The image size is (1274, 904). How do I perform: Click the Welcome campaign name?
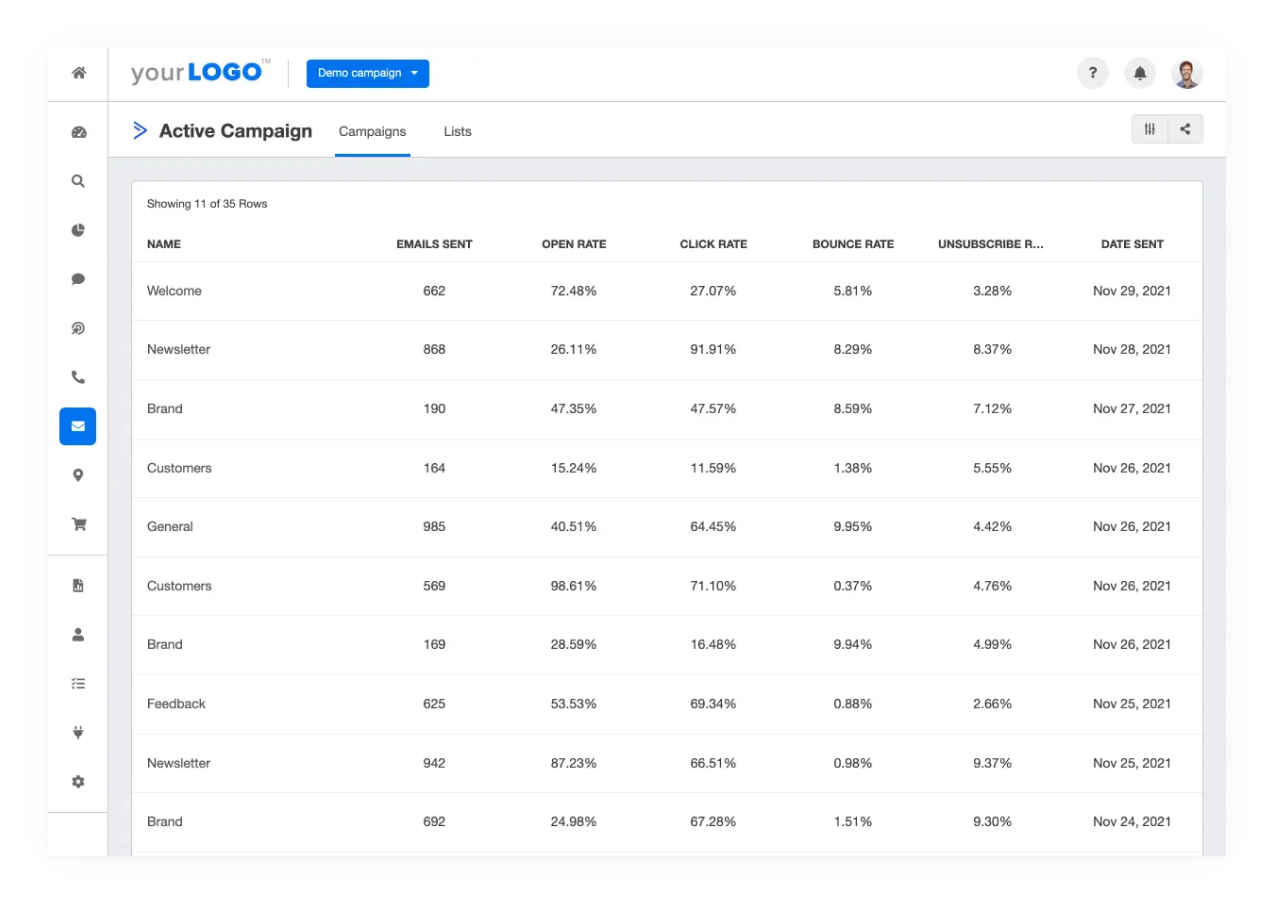174,291
